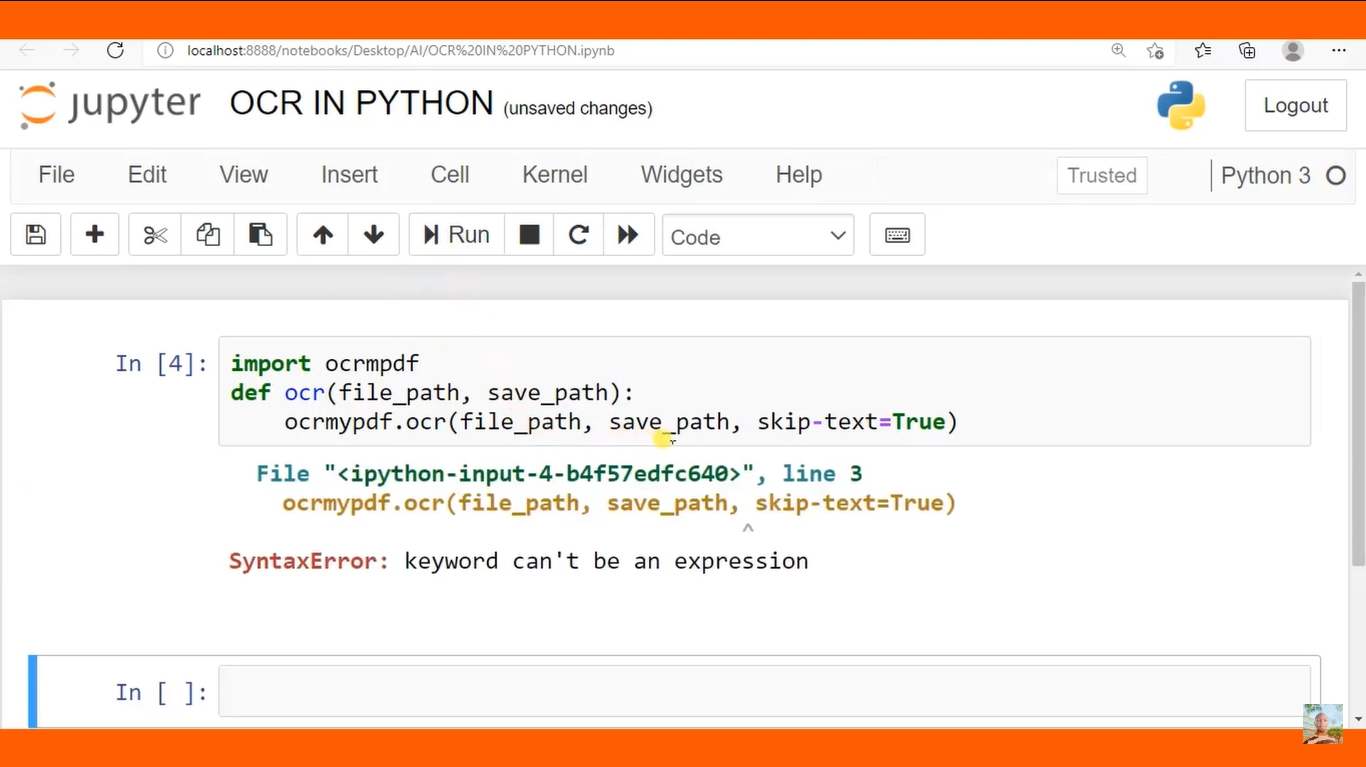Move the selected cell up arrow
The image size is (1366, 767).
(322, 235)
